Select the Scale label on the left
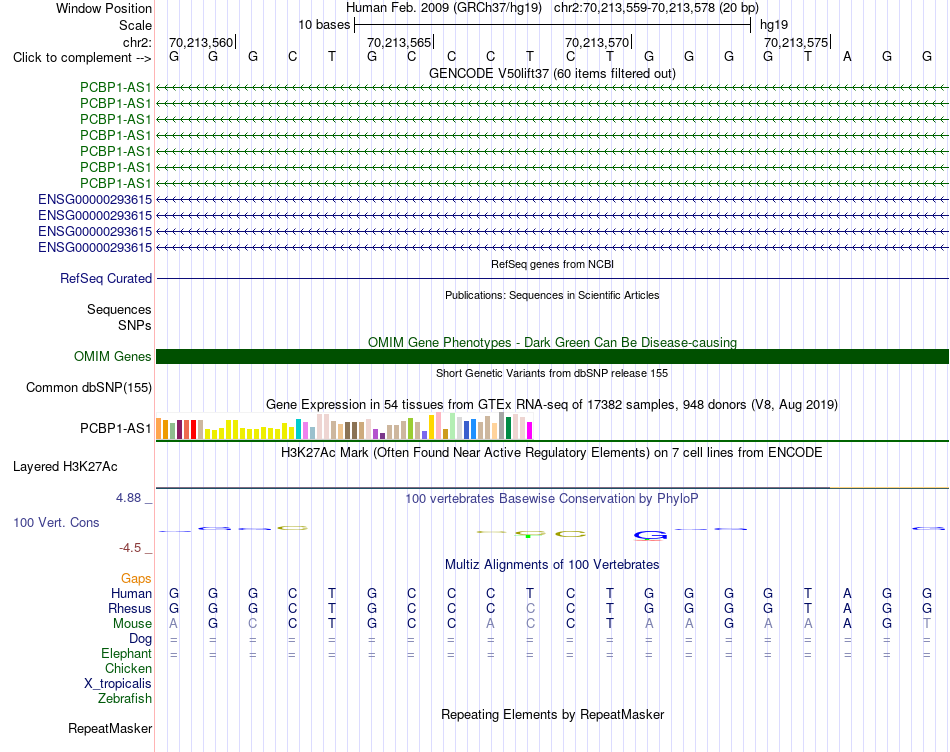Image resolution: width=950 pixels, height=752 pixels. coord(135,25)
